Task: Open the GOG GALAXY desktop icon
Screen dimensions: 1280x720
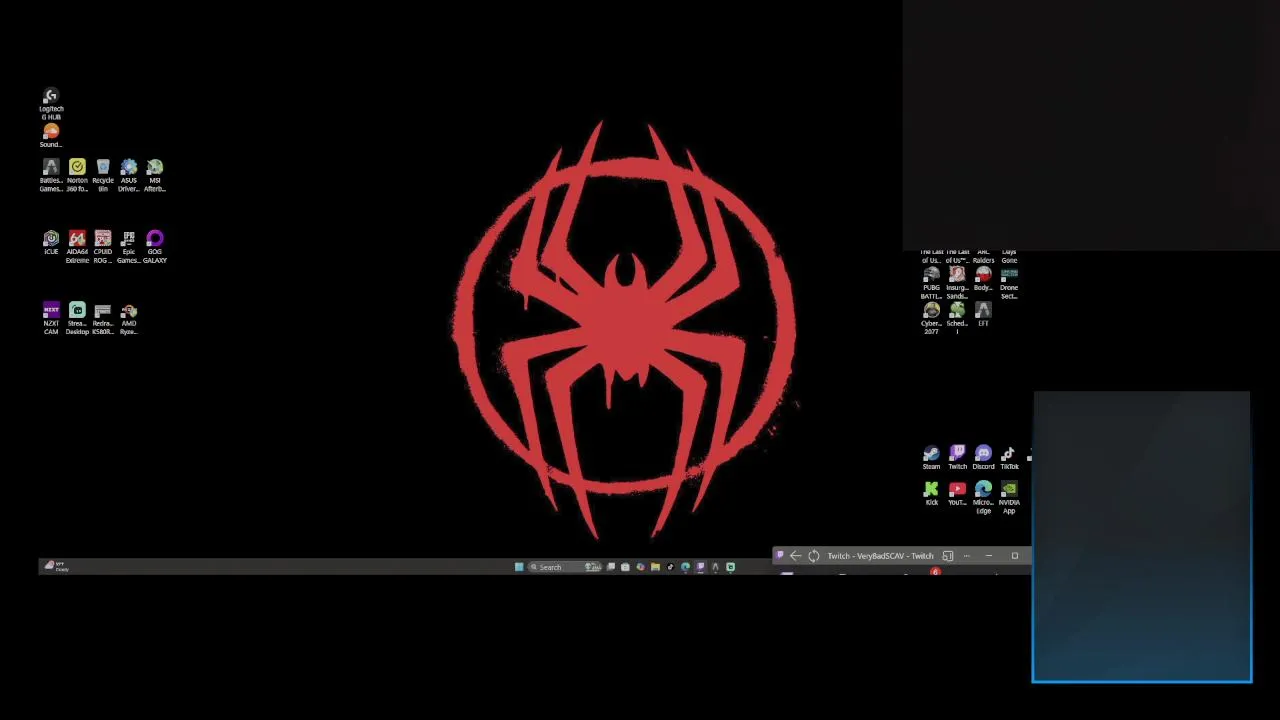Action: click(x=155, y=247)
